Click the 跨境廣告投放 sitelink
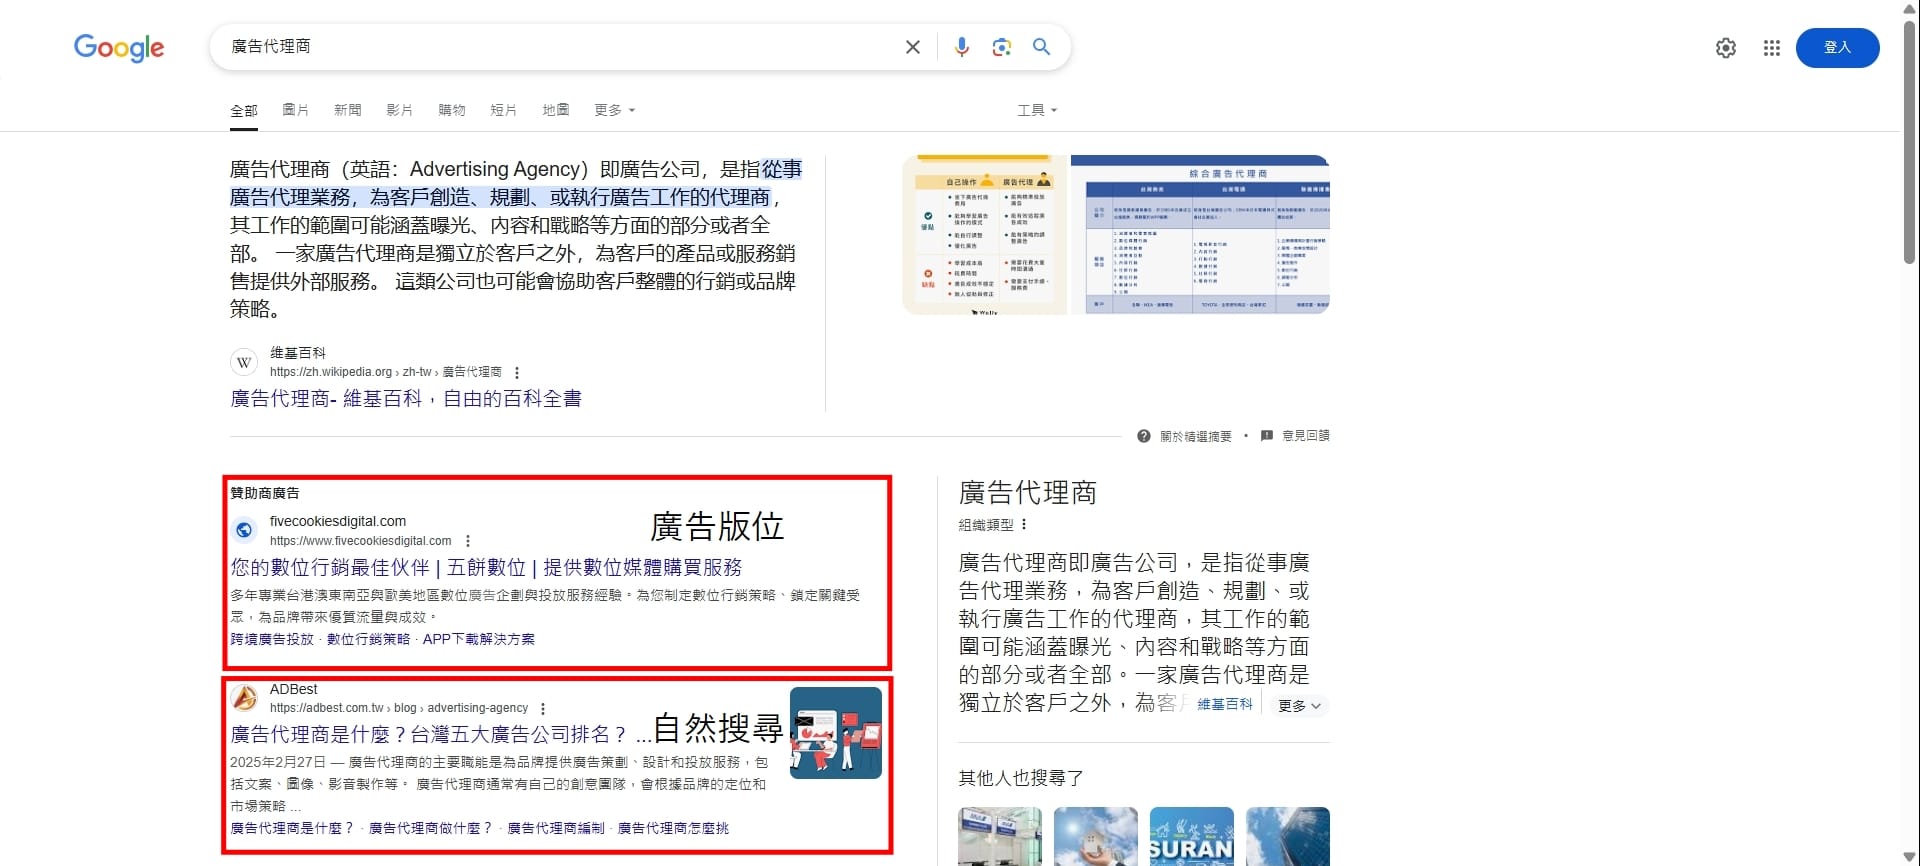Viewport: 1920px width, 866px height. (272, 639)
